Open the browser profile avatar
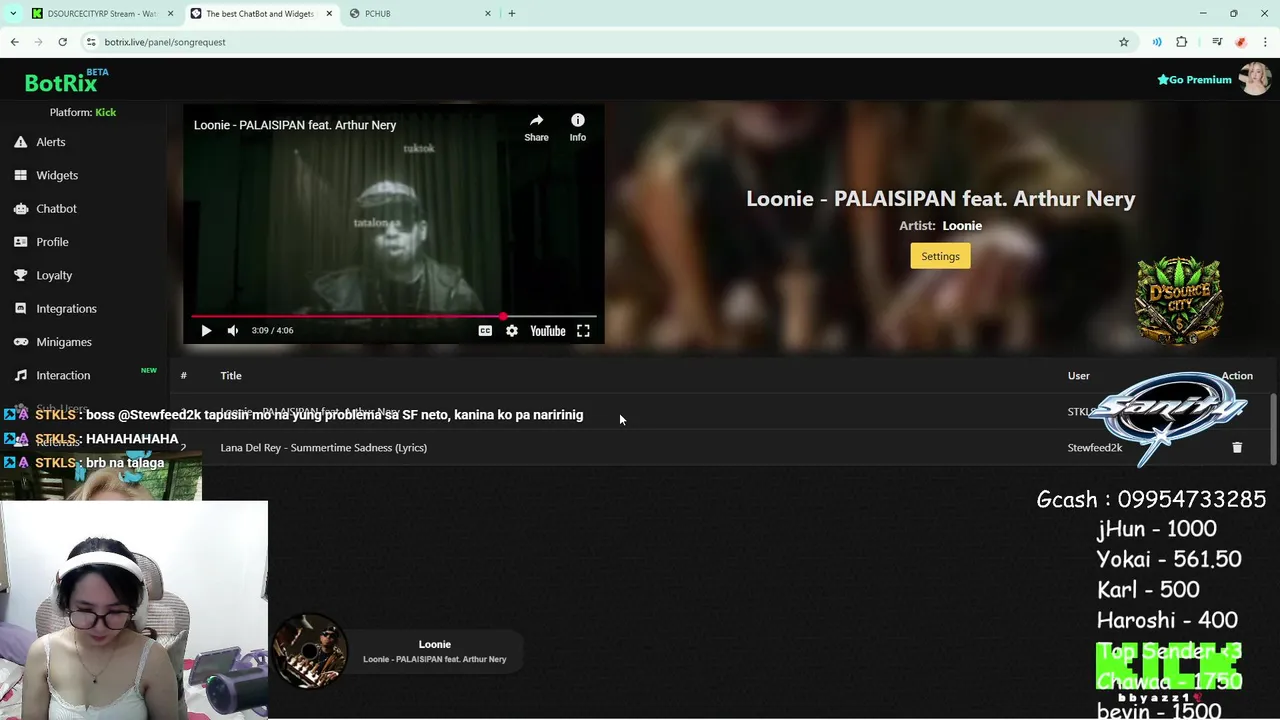The image size is (1280, 720). coord(1241,42)
